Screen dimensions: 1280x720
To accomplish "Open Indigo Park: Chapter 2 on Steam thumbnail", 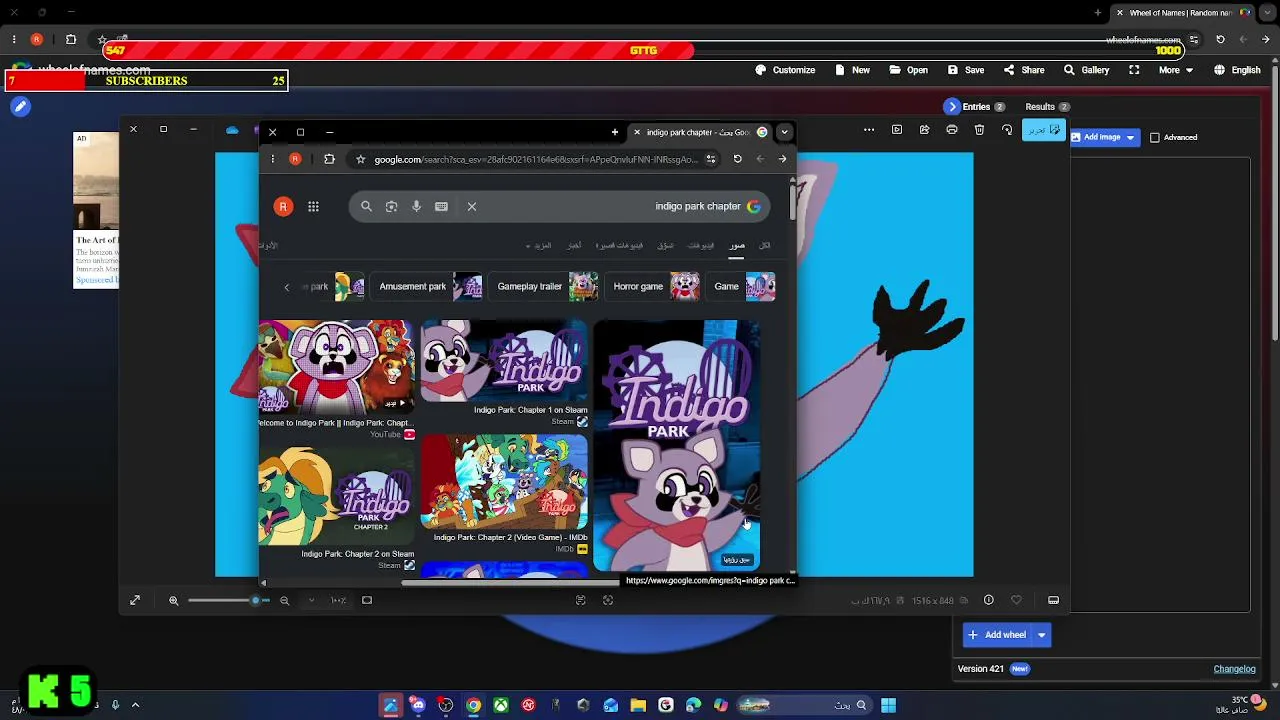I will tap(336, 495).
